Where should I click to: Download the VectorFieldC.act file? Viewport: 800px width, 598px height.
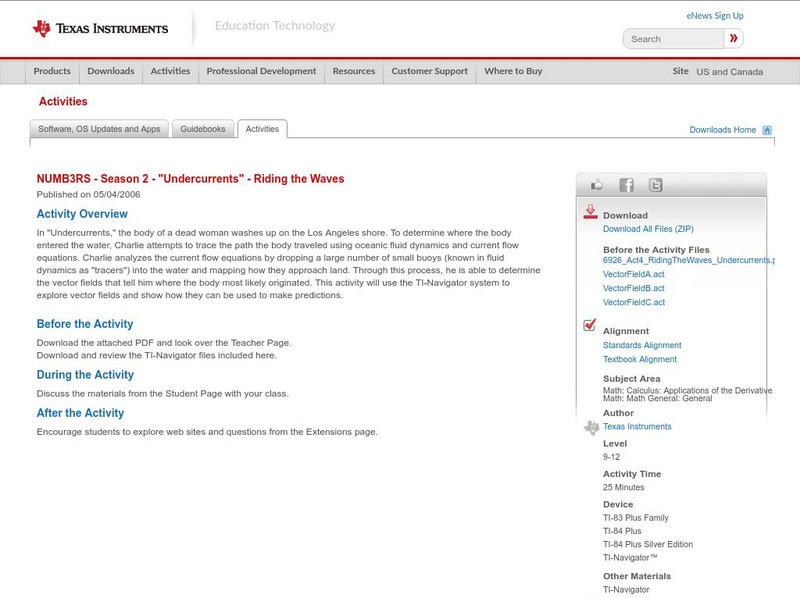(634, 303)
